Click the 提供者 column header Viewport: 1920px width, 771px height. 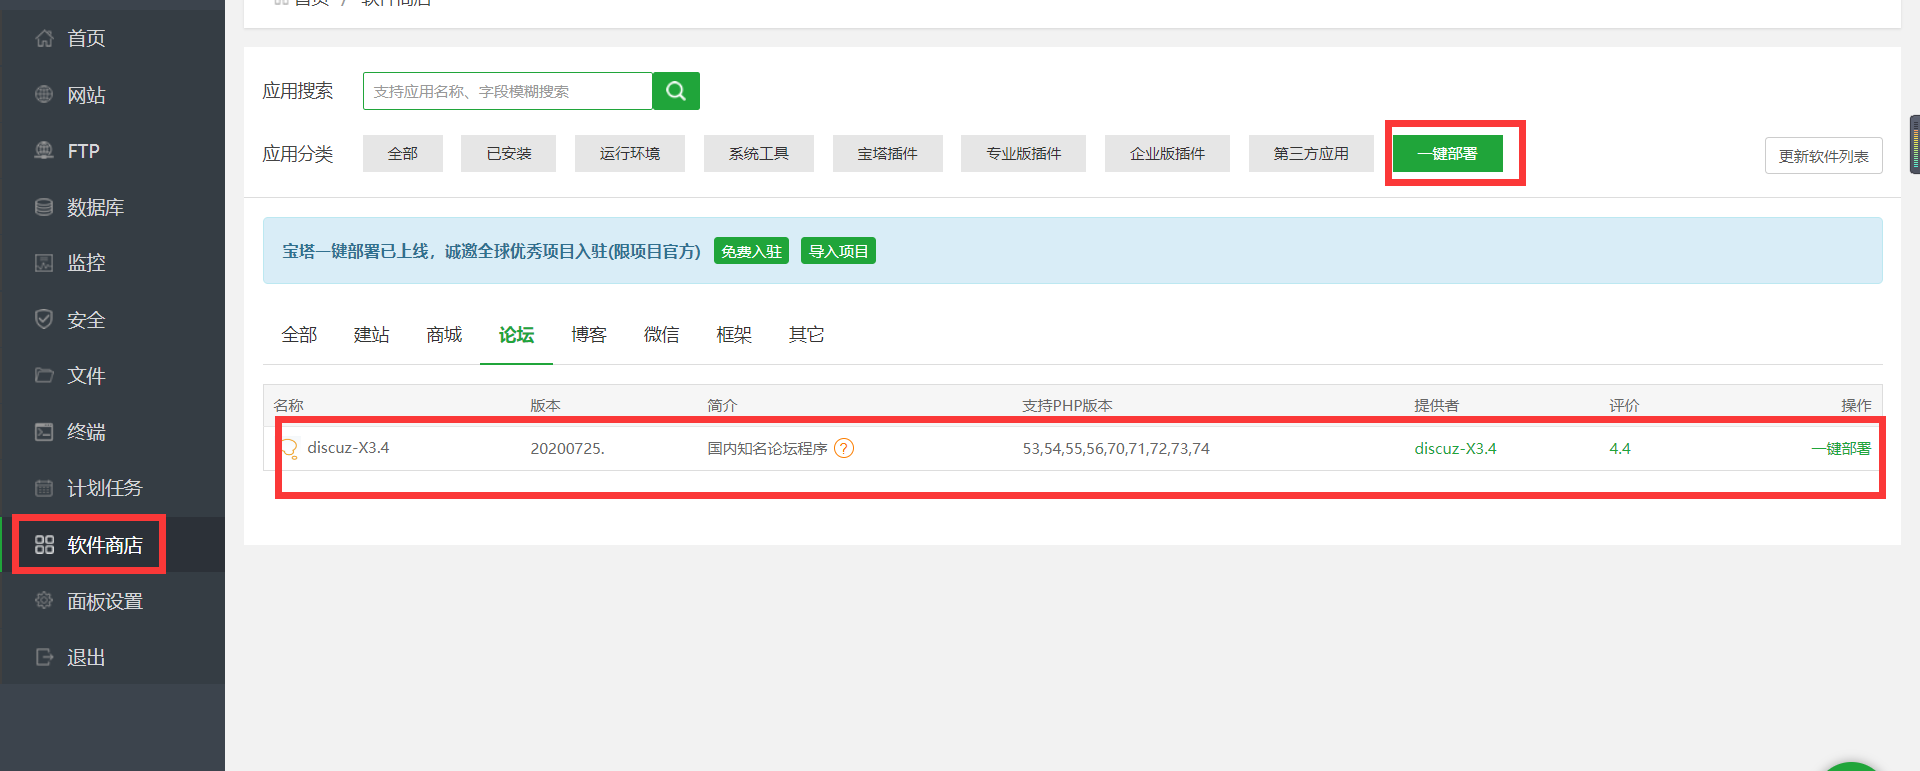pos(1436,405)
